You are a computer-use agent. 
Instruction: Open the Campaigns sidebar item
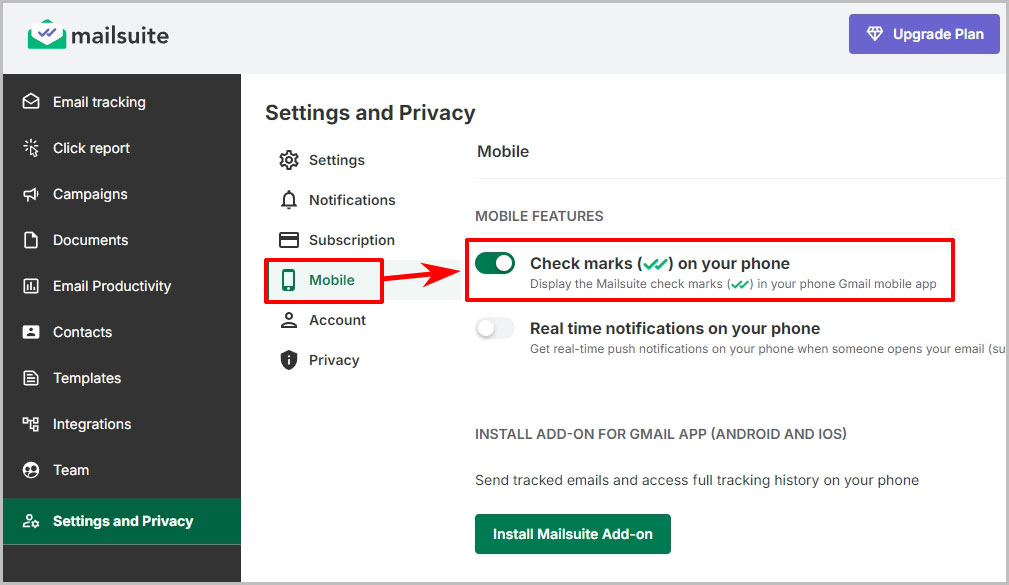pyautogui.click(x=122, y=194)
